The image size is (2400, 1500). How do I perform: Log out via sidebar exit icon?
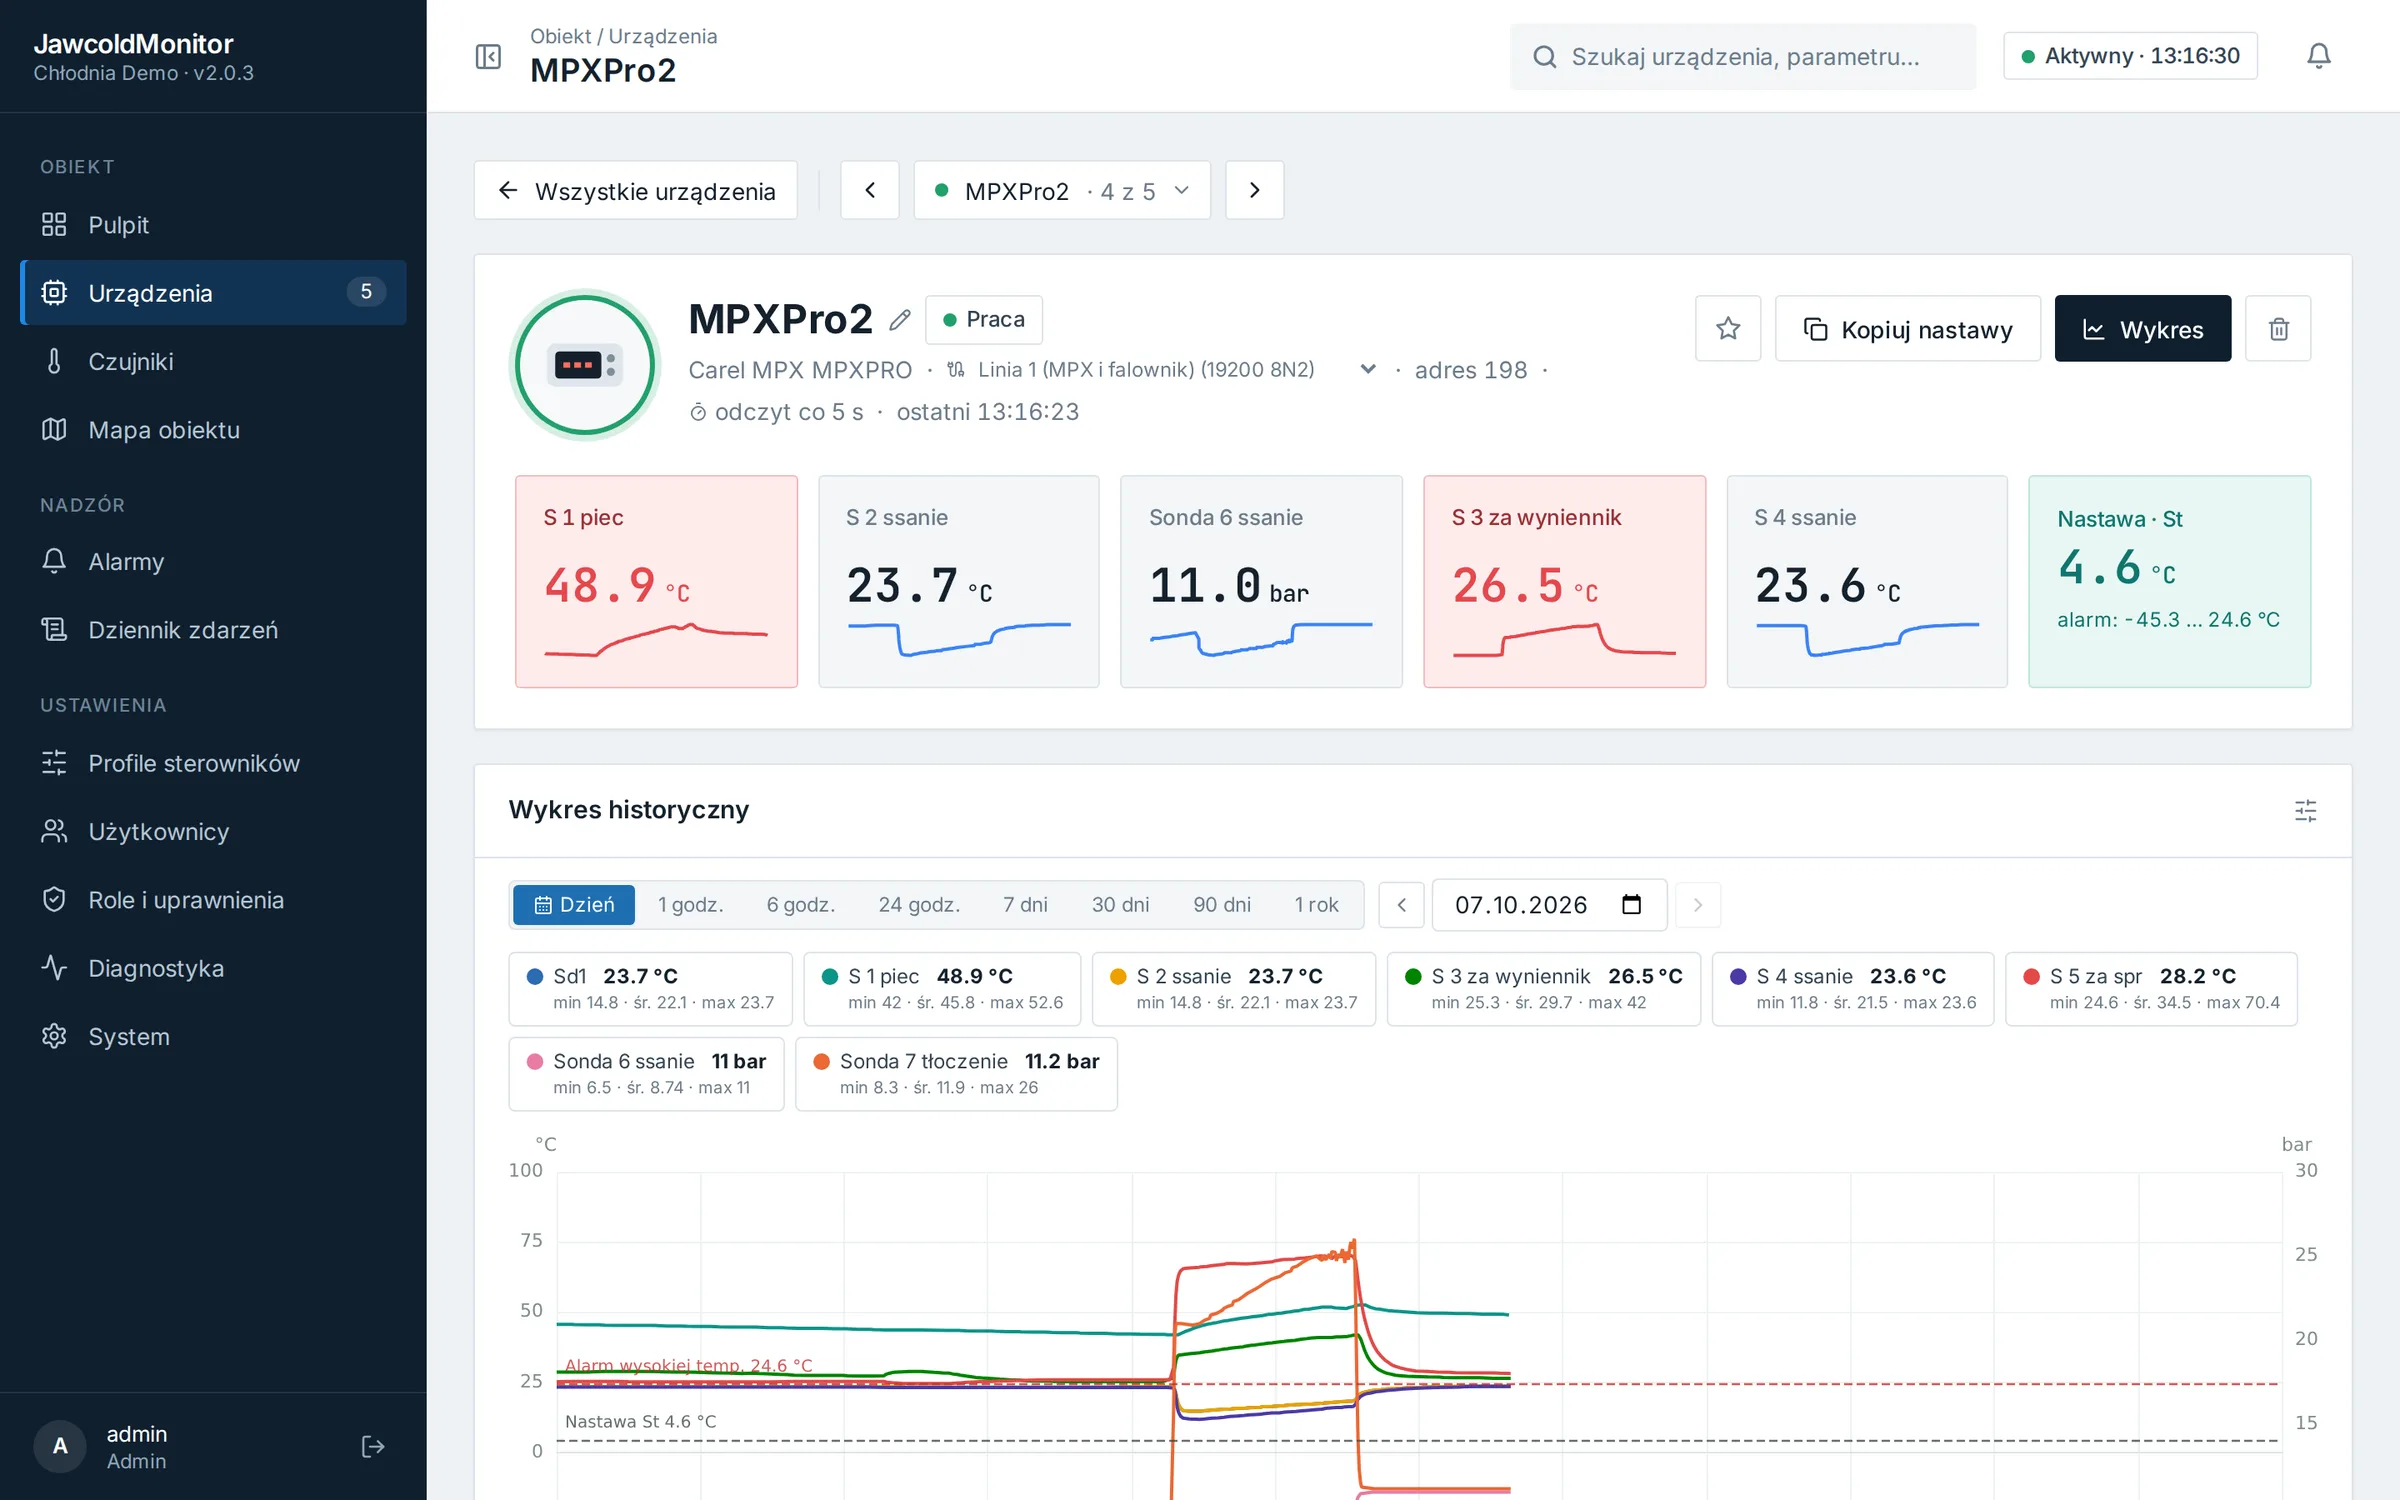[373, 1446]
